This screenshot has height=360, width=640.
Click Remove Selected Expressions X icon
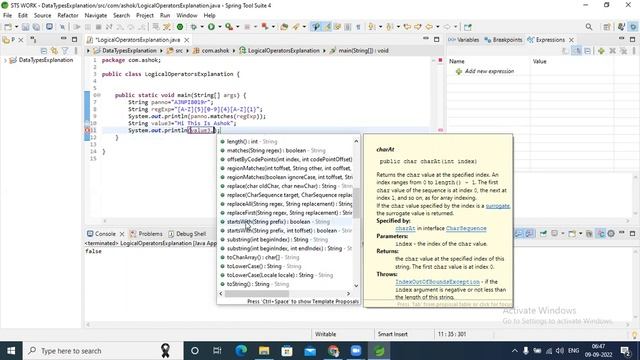click(x=612, y=51)
